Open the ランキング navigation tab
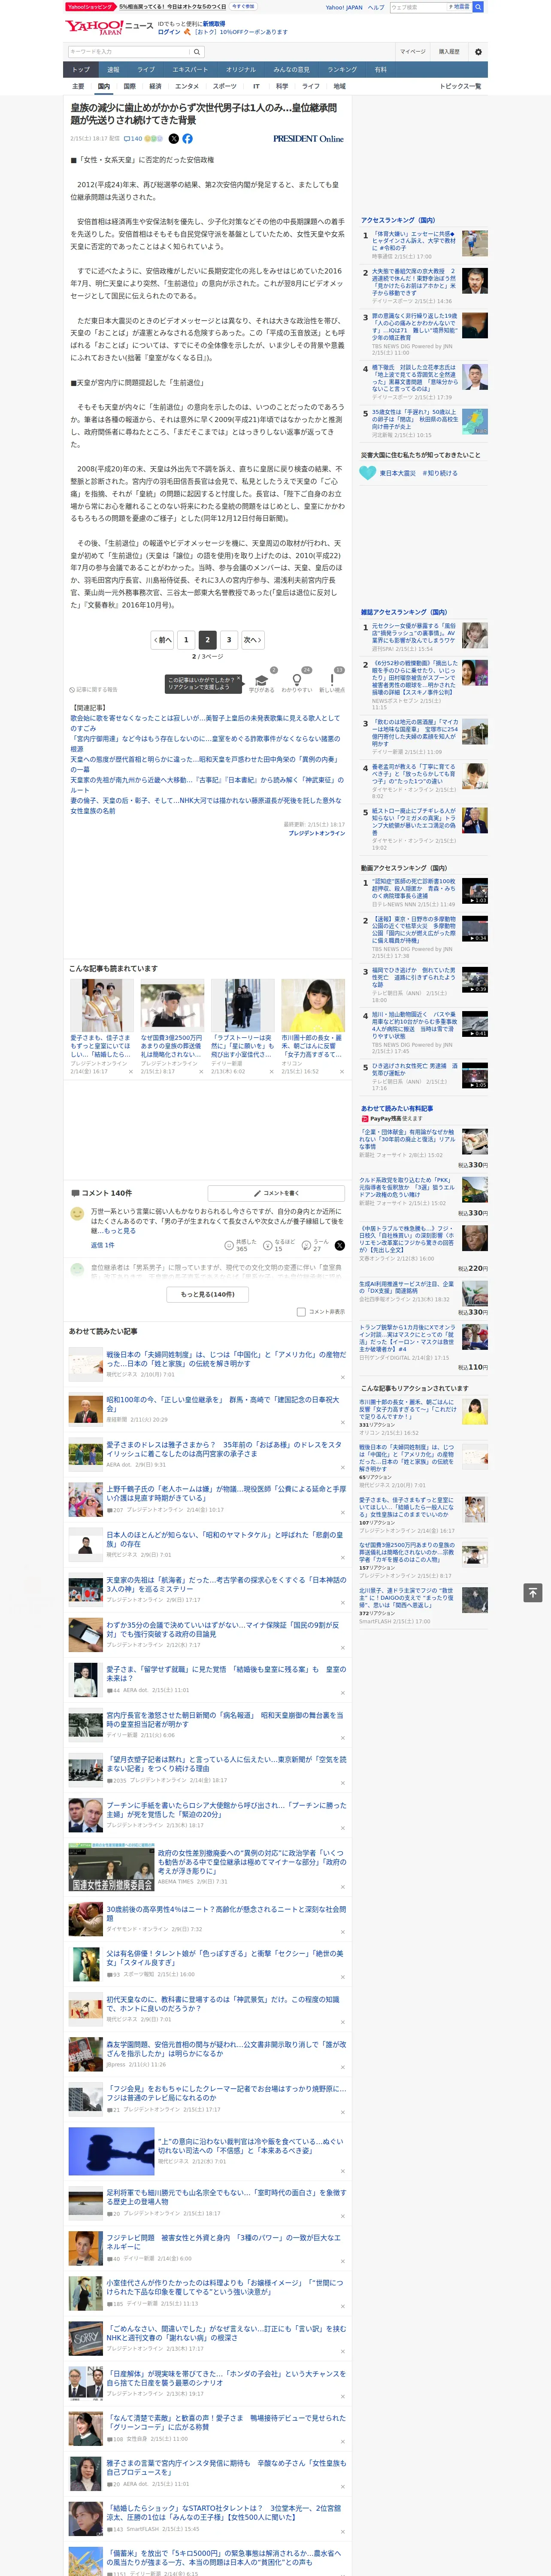 pos(343,70)
